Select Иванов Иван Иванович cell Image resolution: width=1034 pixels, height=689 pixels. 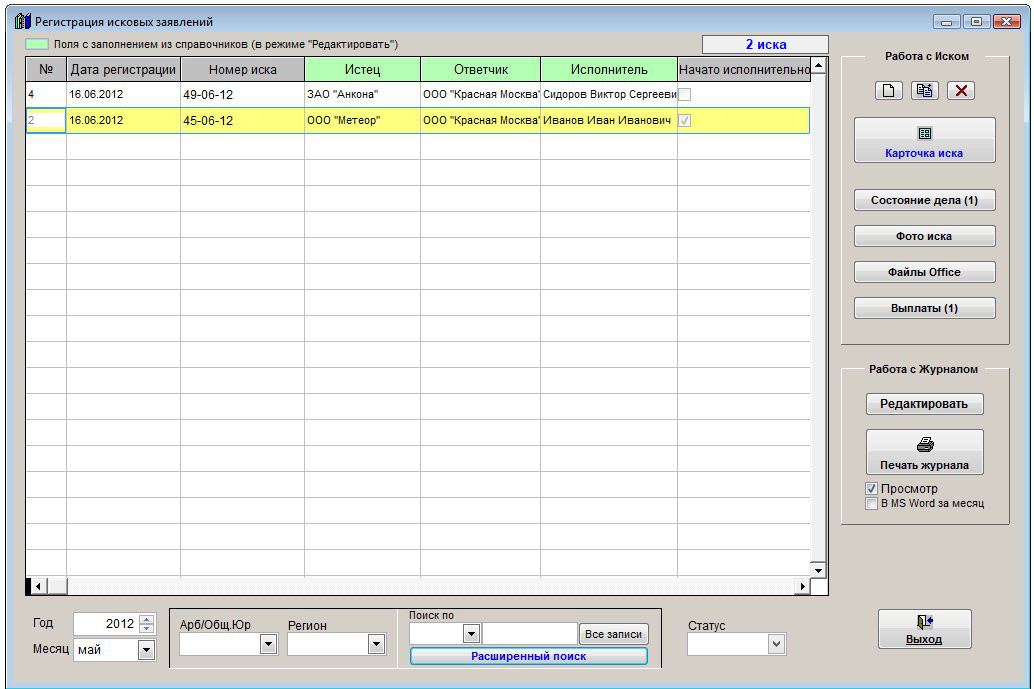(x=609, y=120)
